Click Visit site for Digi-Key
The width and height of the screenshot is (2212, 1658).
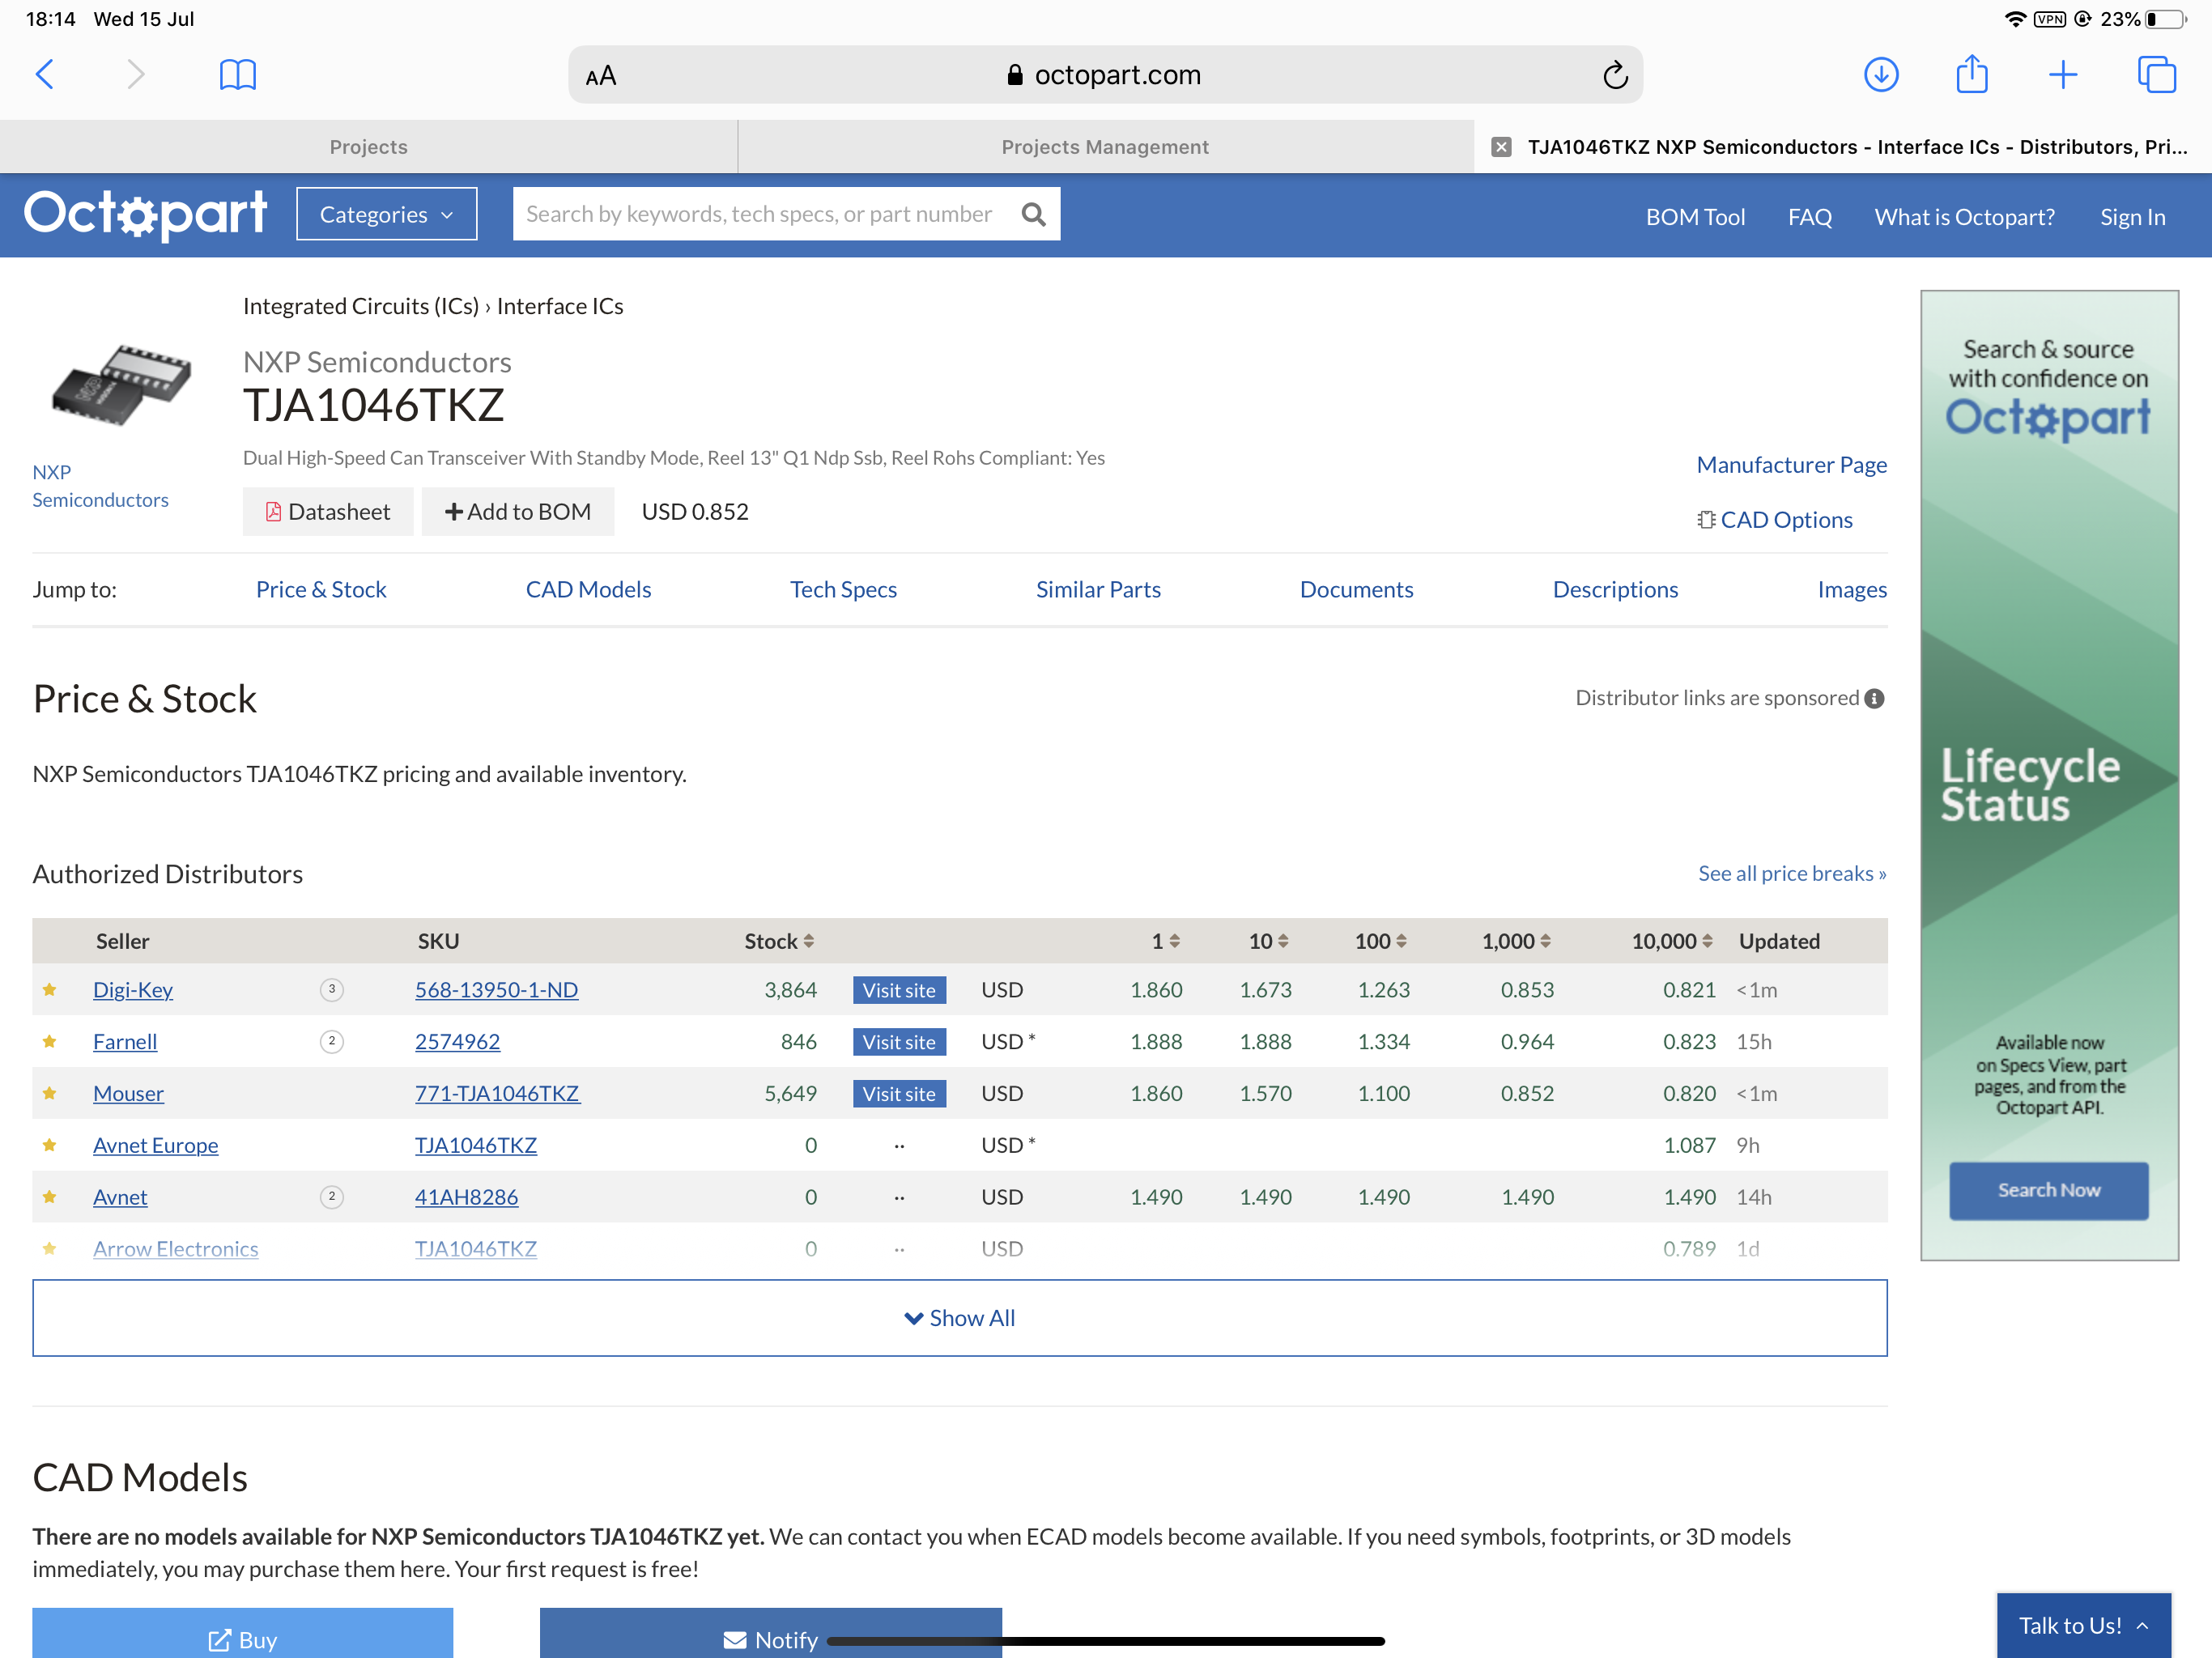[899, 989]
